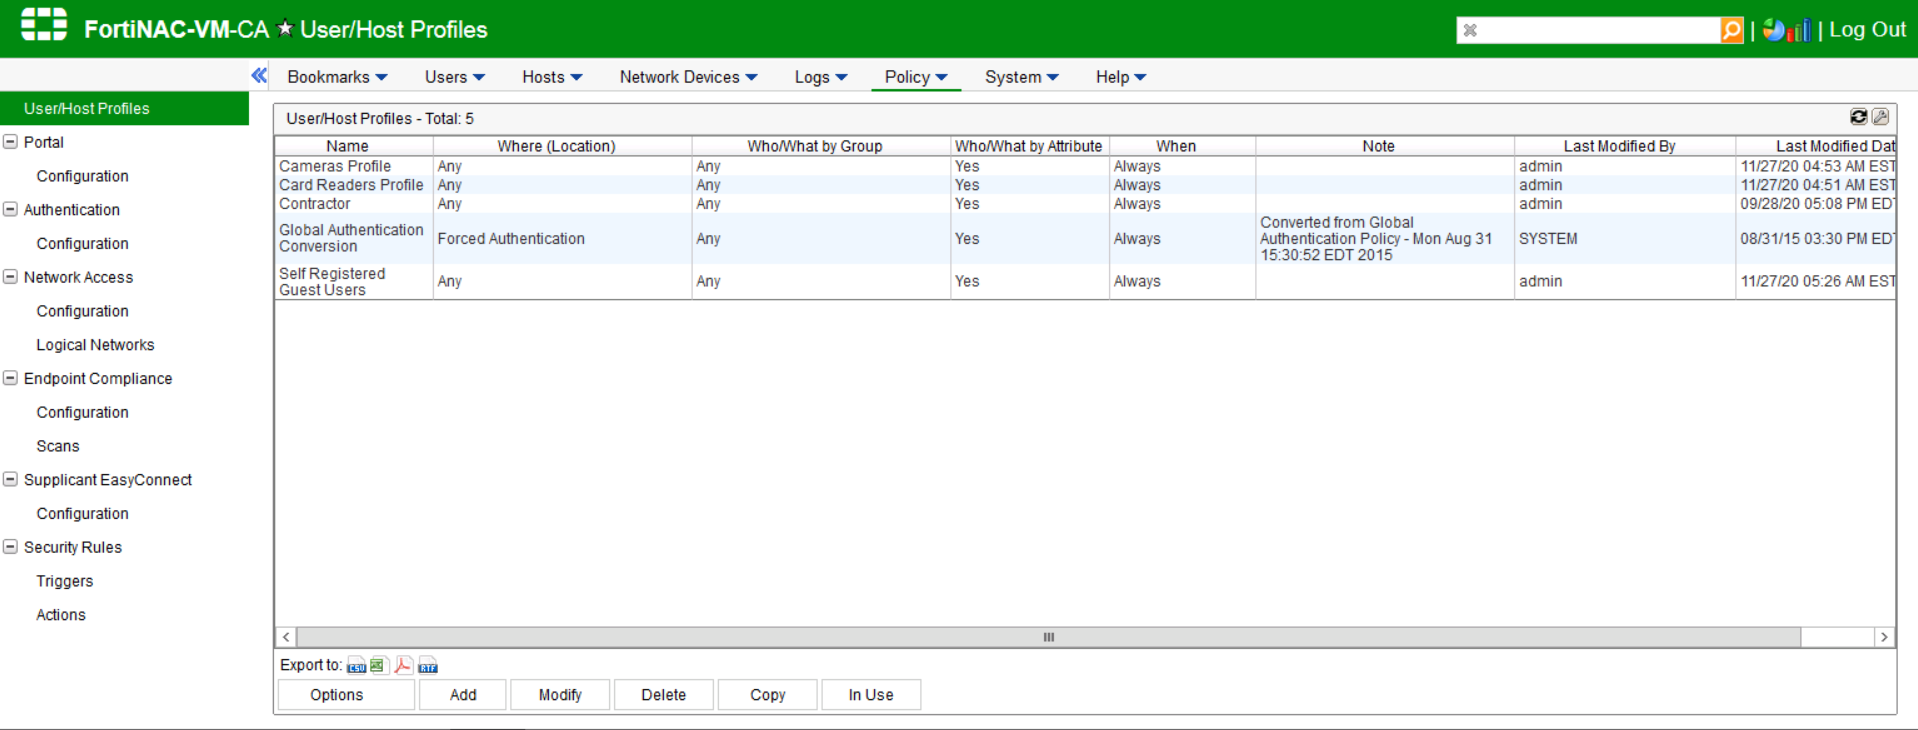
Task: Export table to Excel spreadsheet icon
Action: point(378,666)
